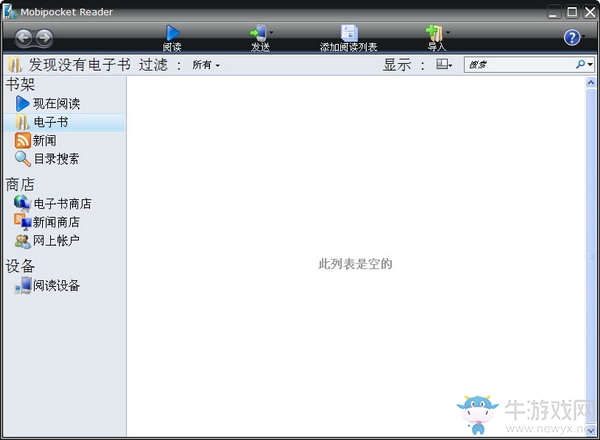Open the 过滤 所有 filter dropdown
Viewport: 600px width, 440px height.
[206, 65]
